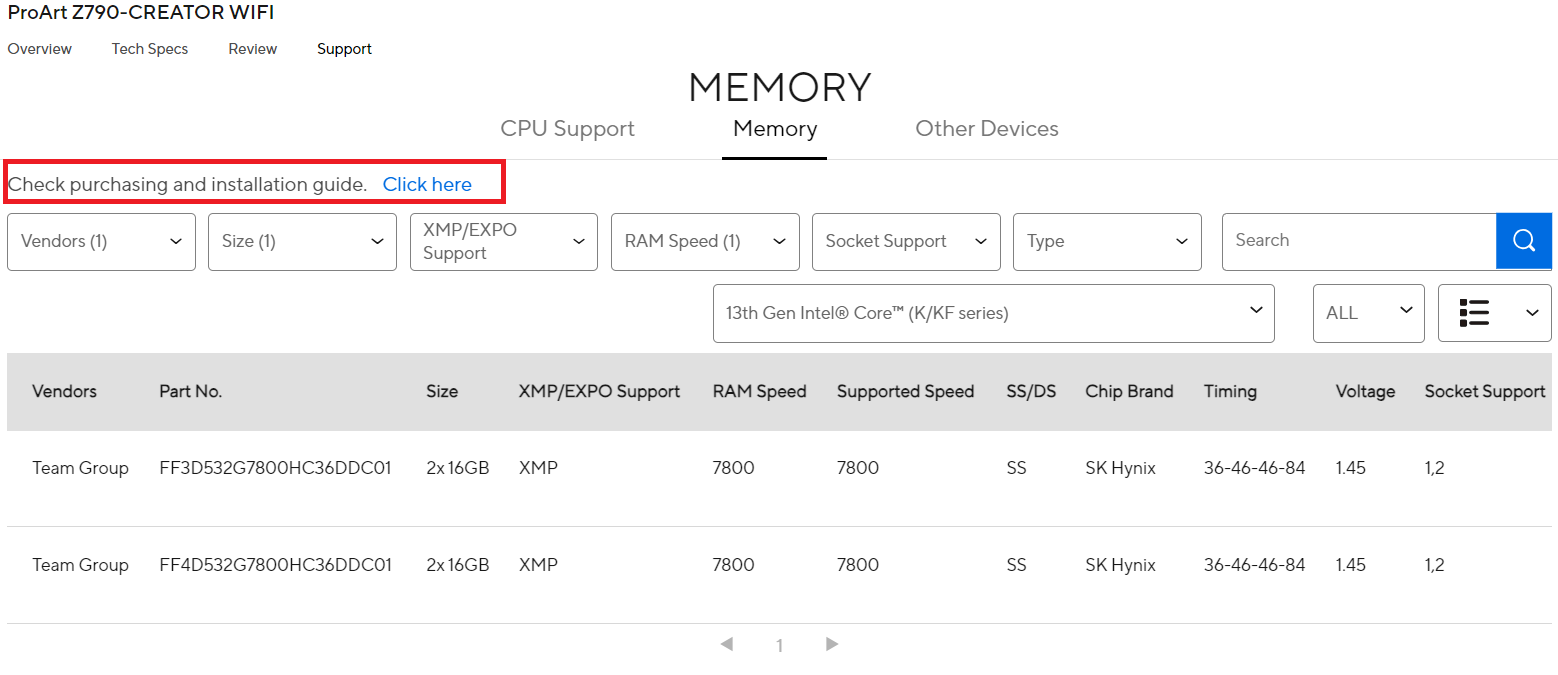1558x675 pixels.
Task: Expand Socket Support filter dropdown
Action: pos(906,241)
